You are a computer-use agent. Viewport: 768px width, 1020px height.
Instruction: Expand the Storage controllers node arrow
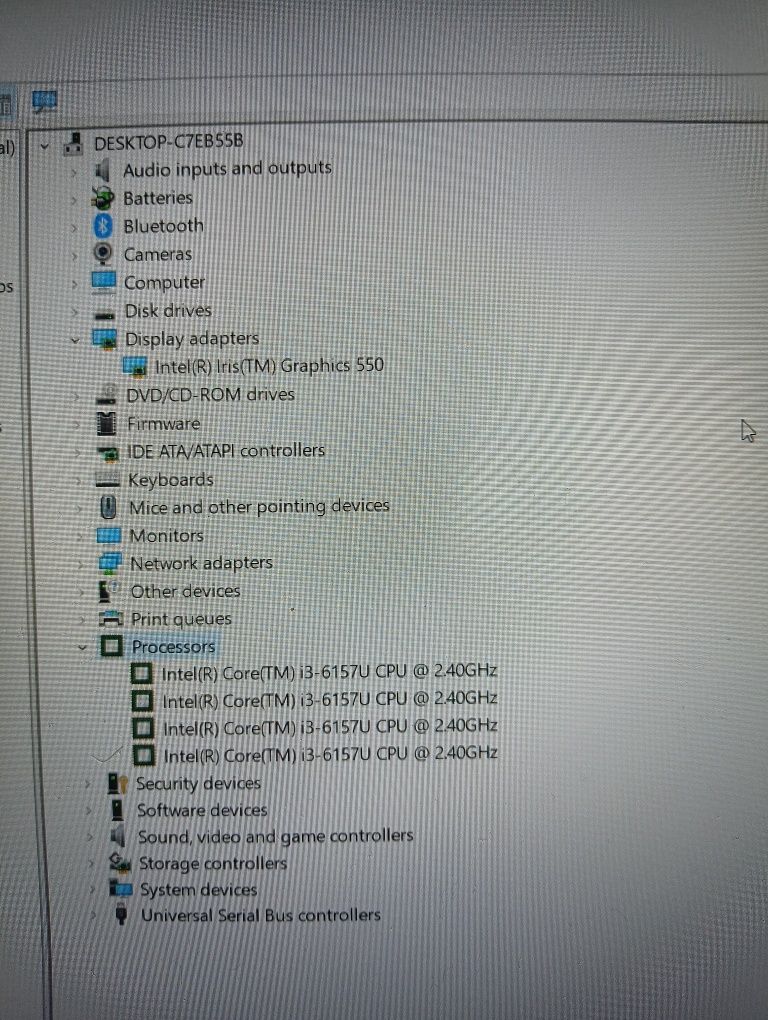click(x=90, y=864)
